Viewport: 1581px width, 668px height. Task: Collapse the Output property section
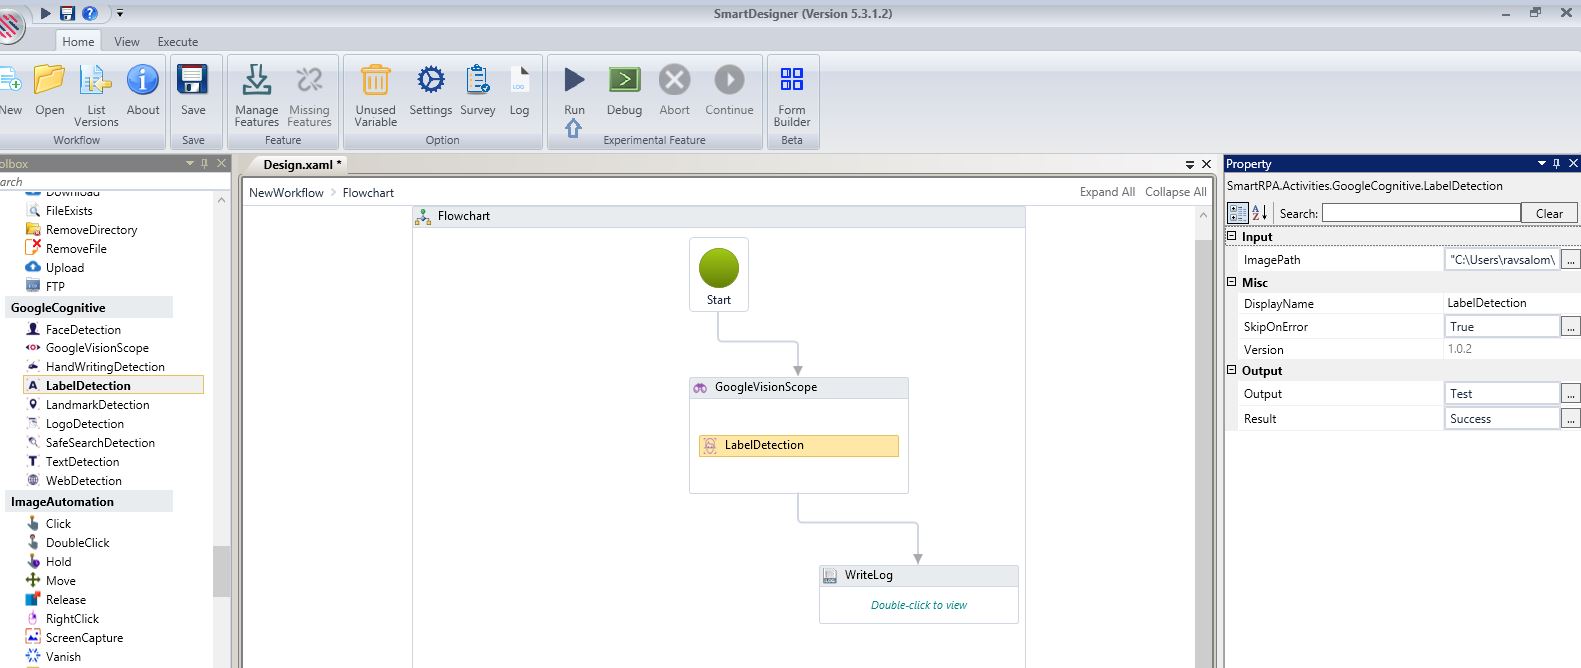pyautogui.click(x=1232, y=371)
